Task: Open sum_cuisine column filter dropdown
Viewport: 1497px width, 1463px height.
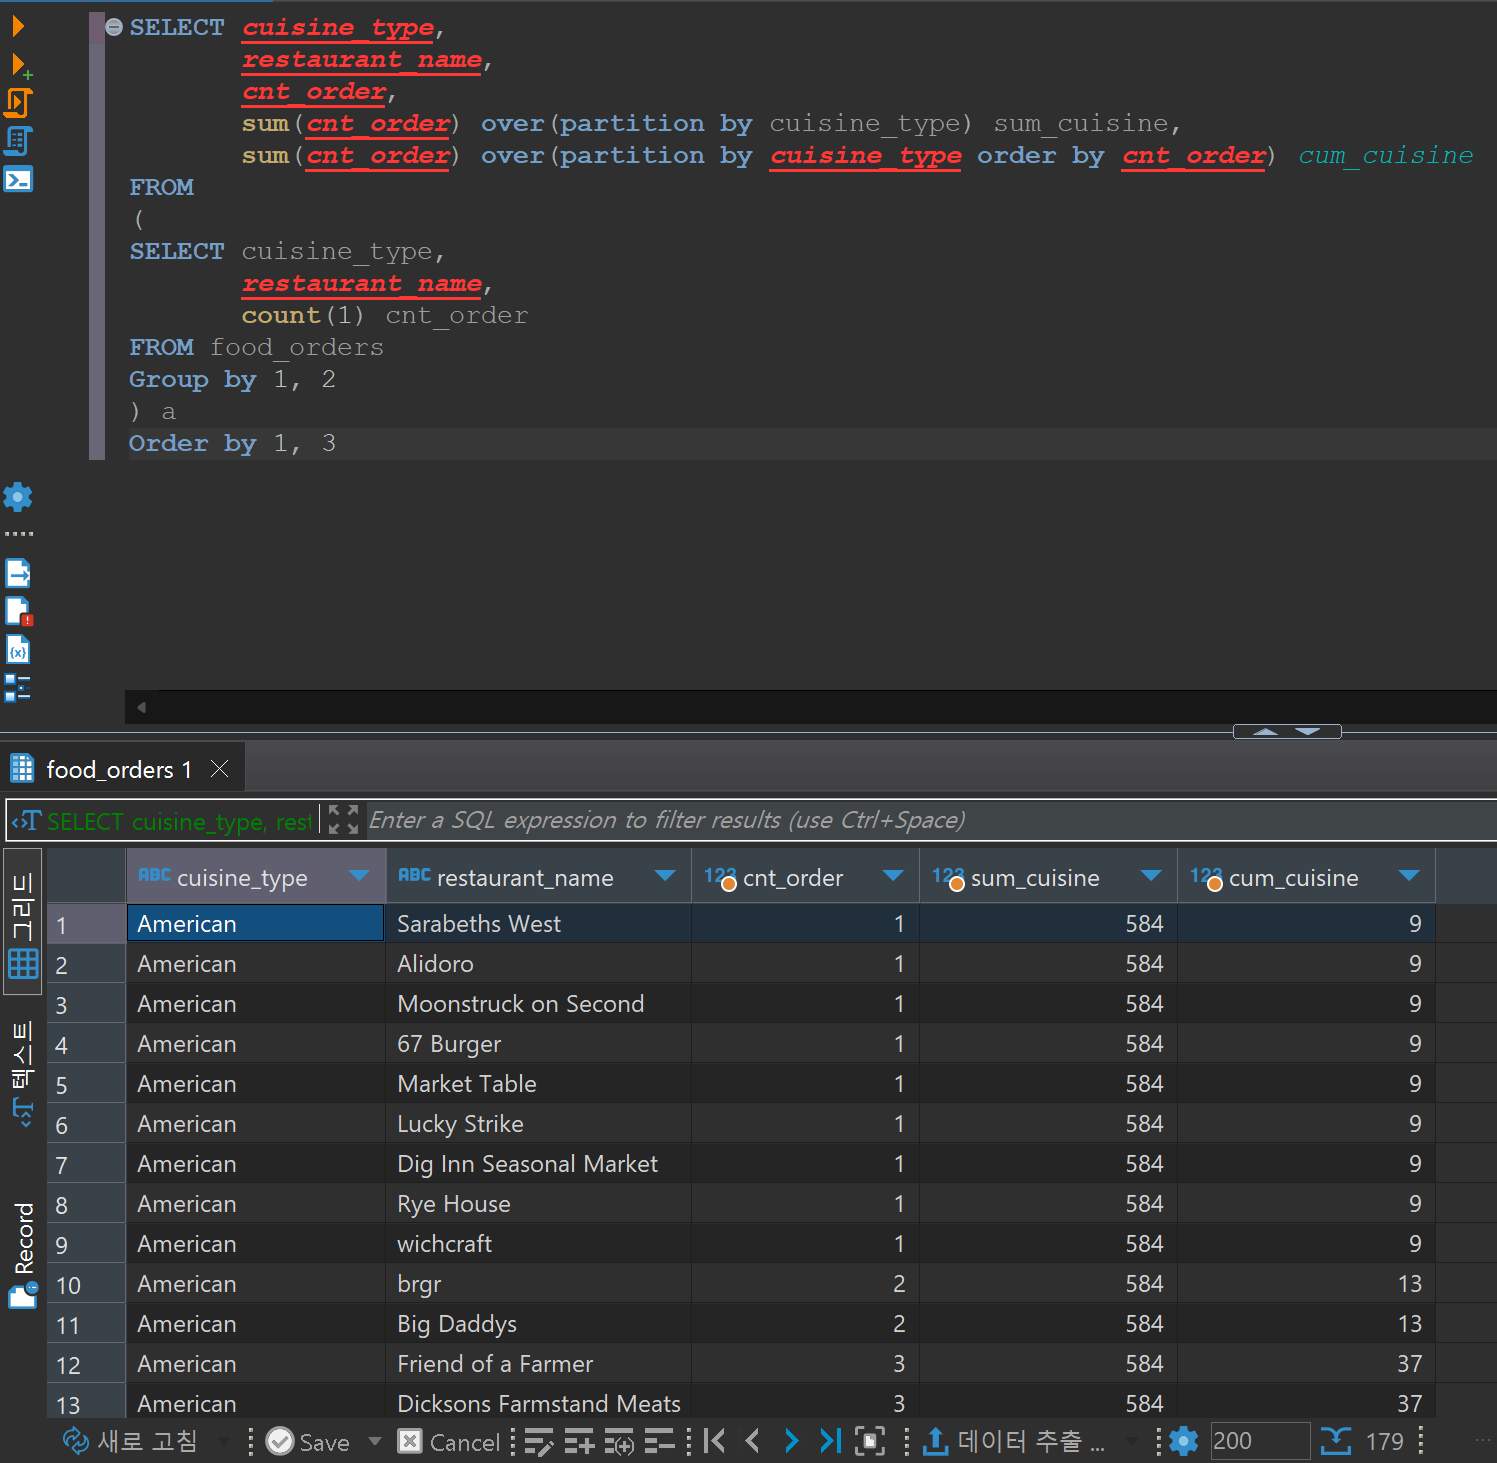Action: pos(1151,876)
